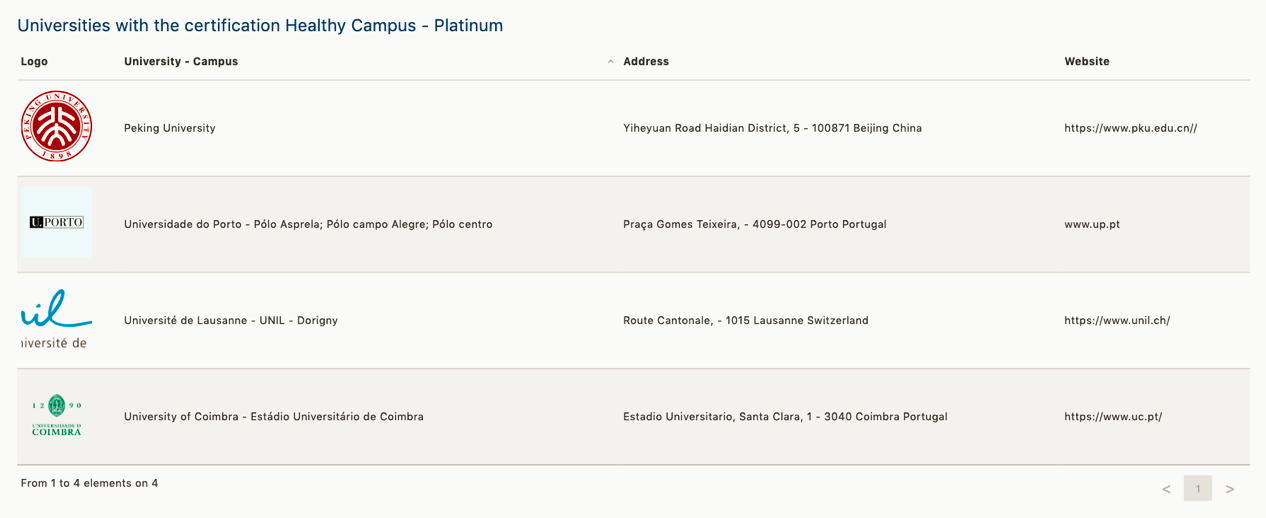
Task: Click the Peking University red seal logo
Action: [57, 127]
